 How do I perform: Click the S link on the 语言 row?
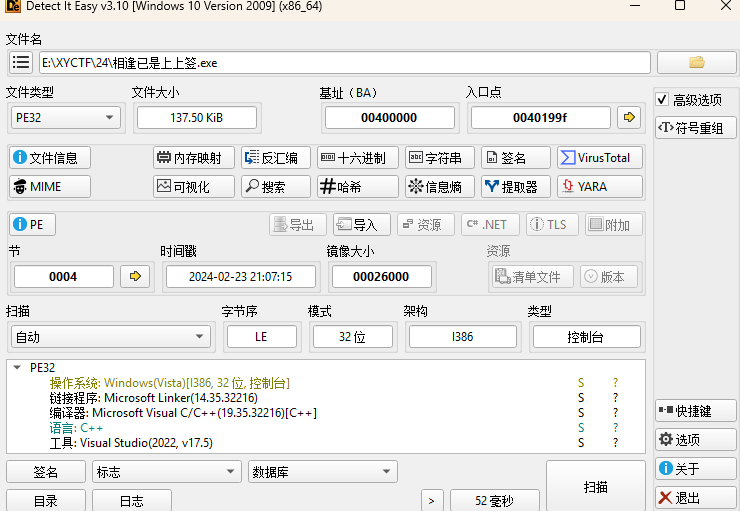coord(581,428)
